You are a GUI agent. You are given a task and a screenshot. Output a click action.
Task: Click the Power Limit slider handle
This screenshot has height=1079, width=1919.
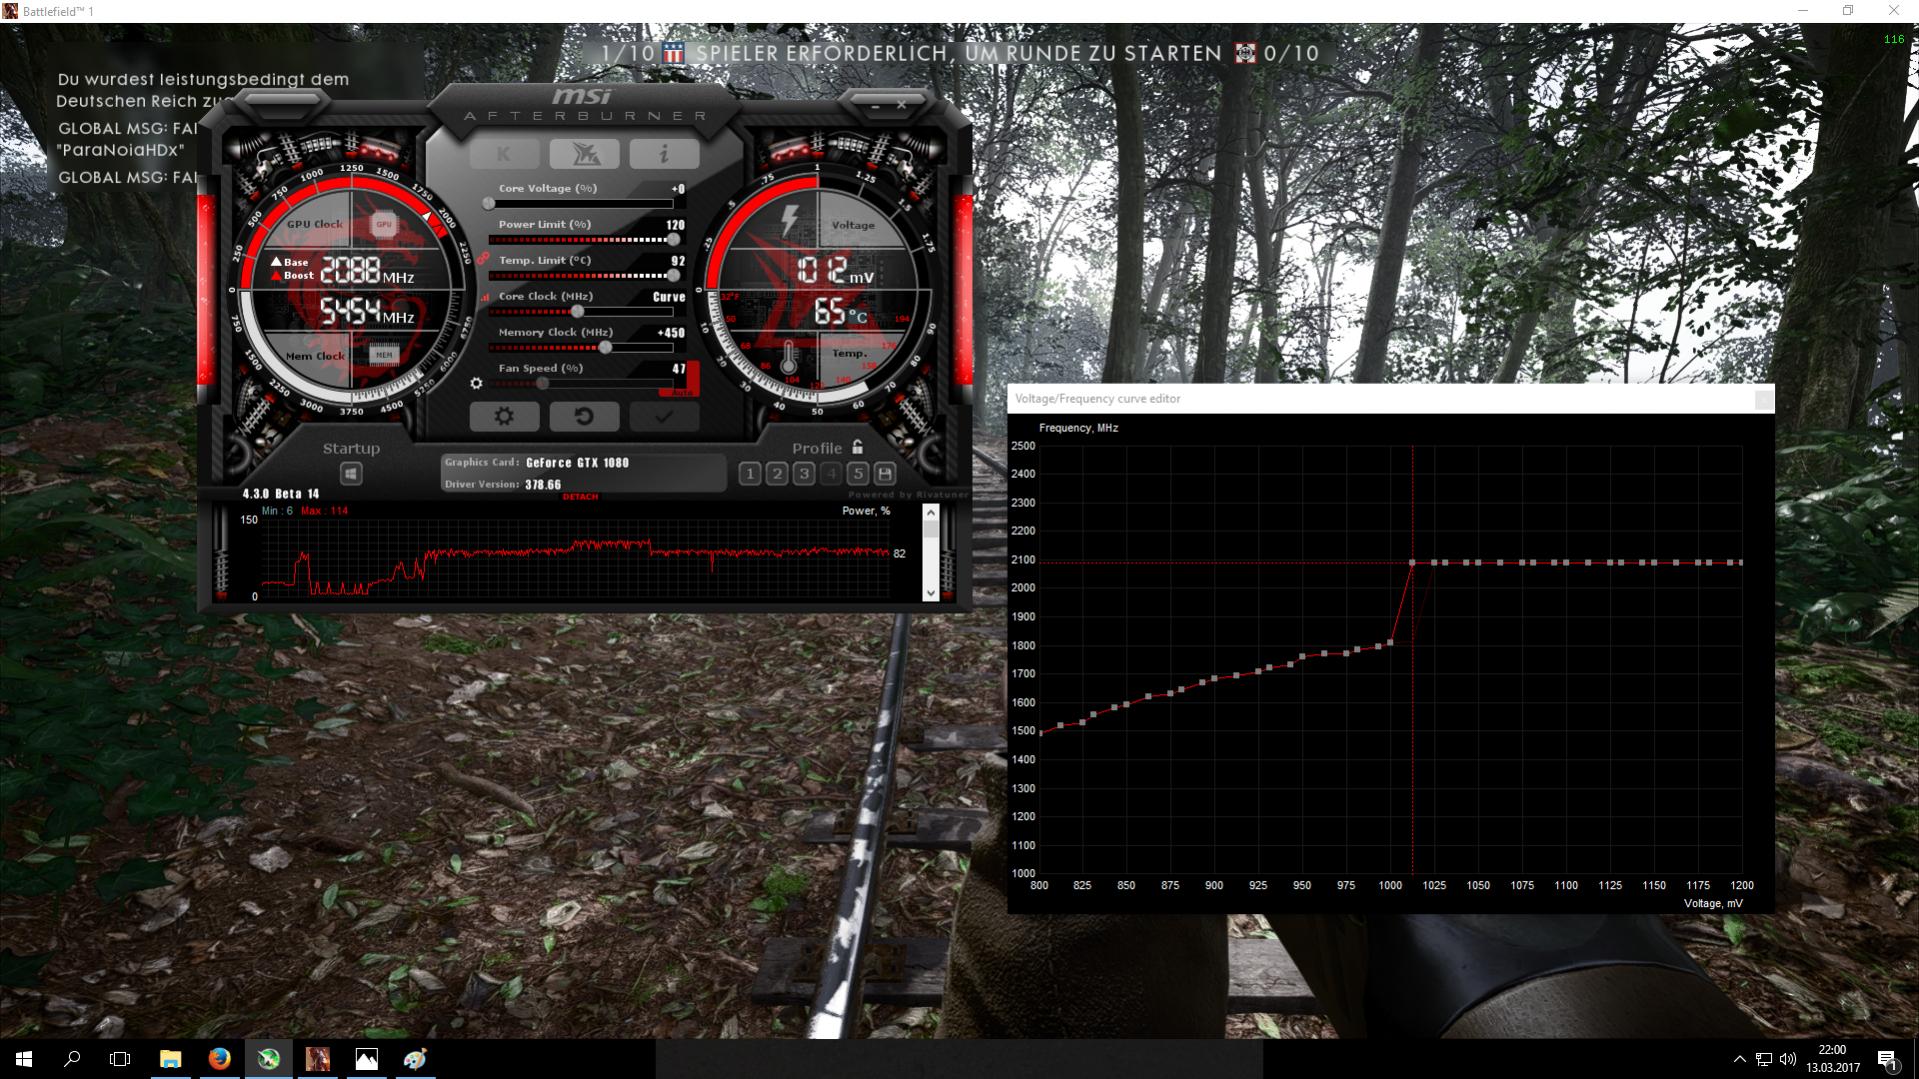[673, 240]
